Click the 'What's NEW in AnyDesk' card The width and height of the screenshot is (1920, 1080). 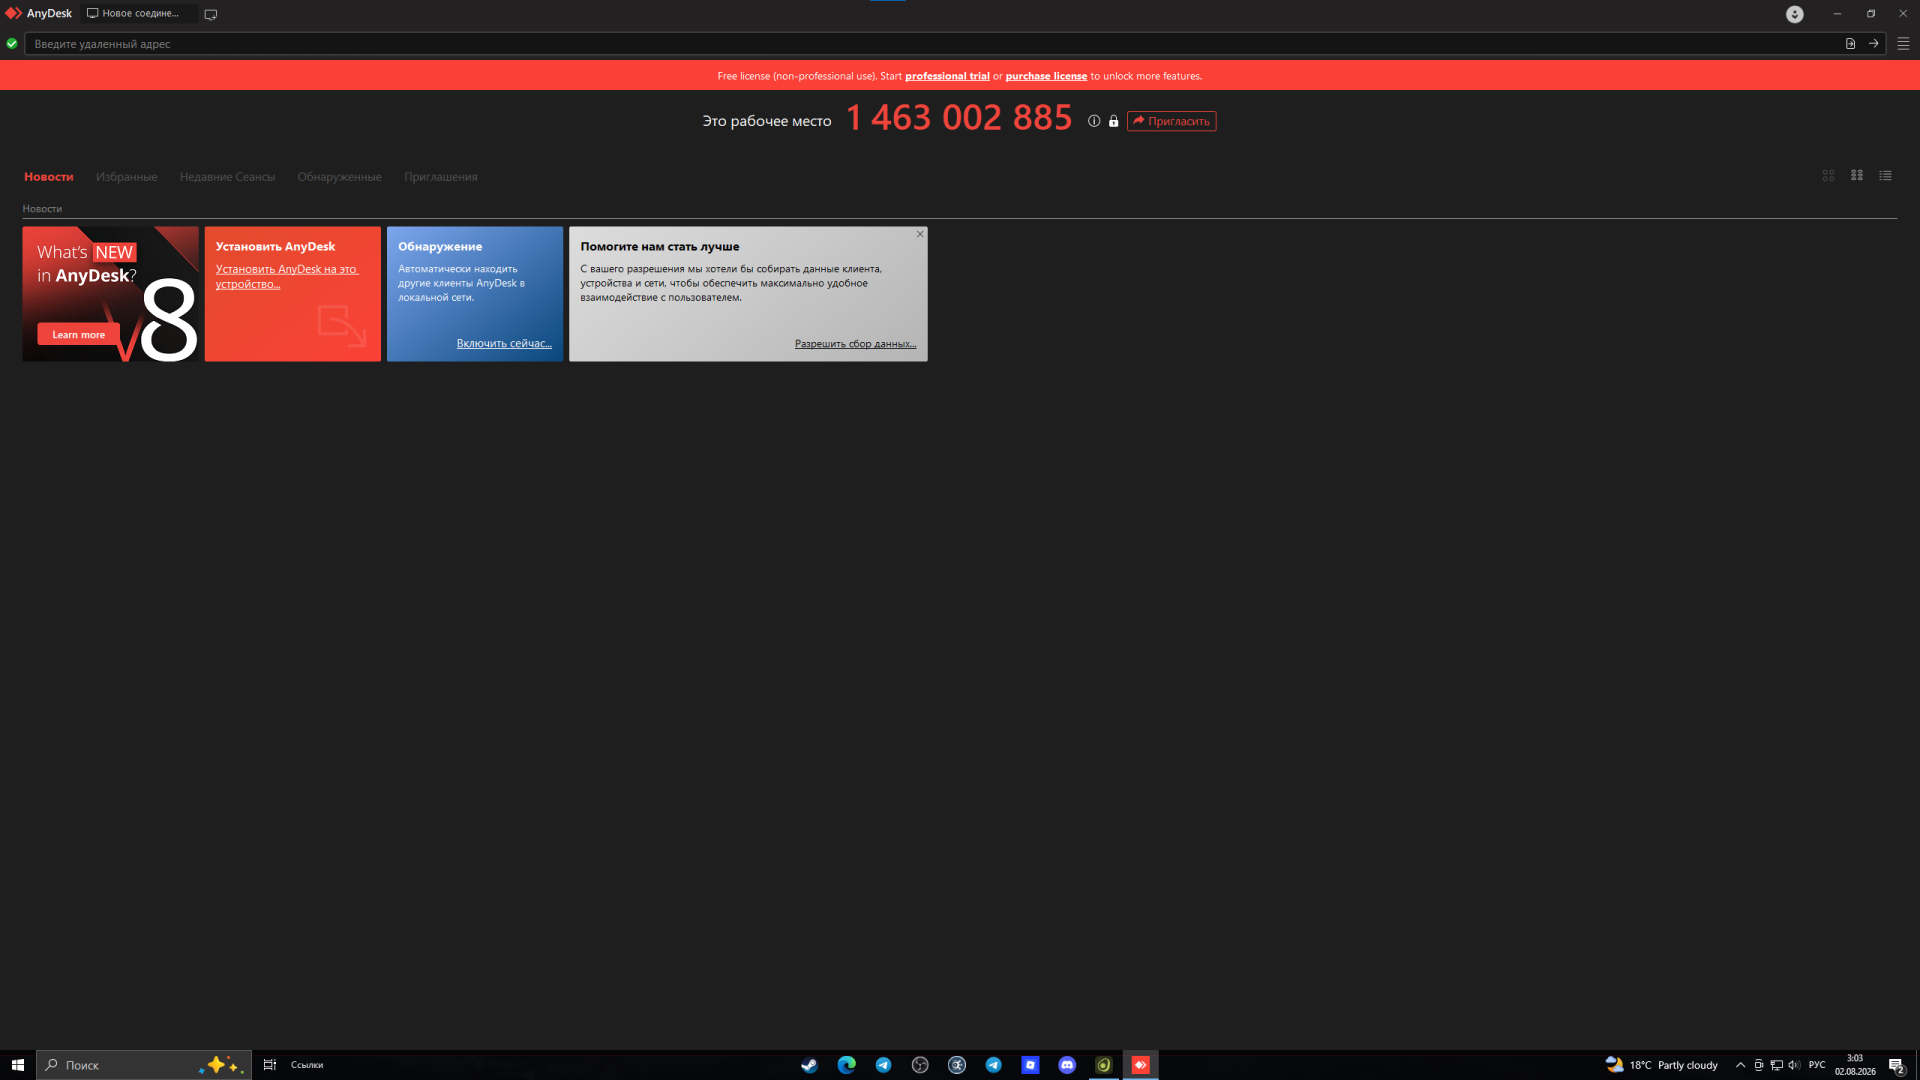coord(110,294)
